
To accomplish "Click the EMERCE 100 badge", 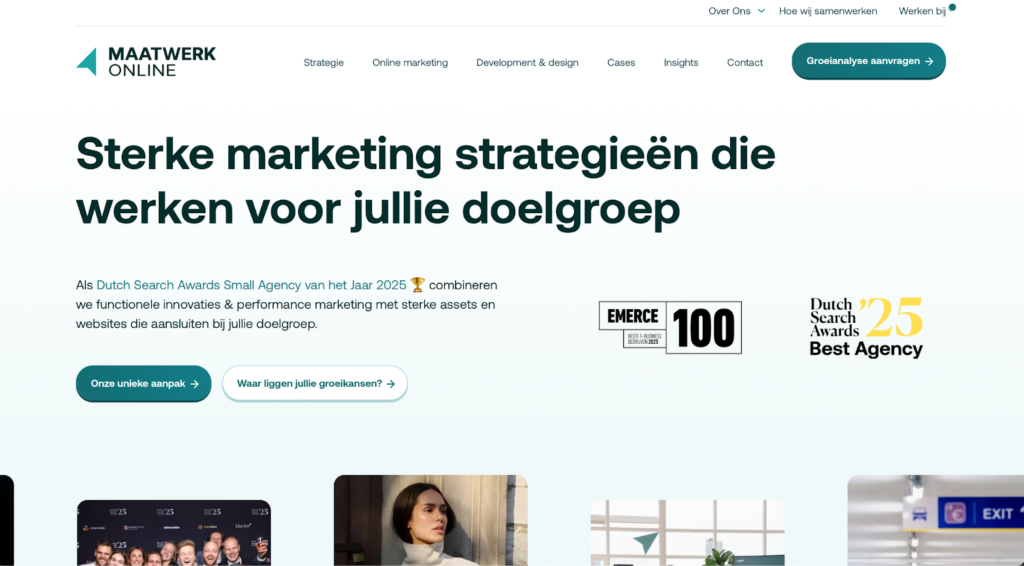I will click(x=670, y=327).
